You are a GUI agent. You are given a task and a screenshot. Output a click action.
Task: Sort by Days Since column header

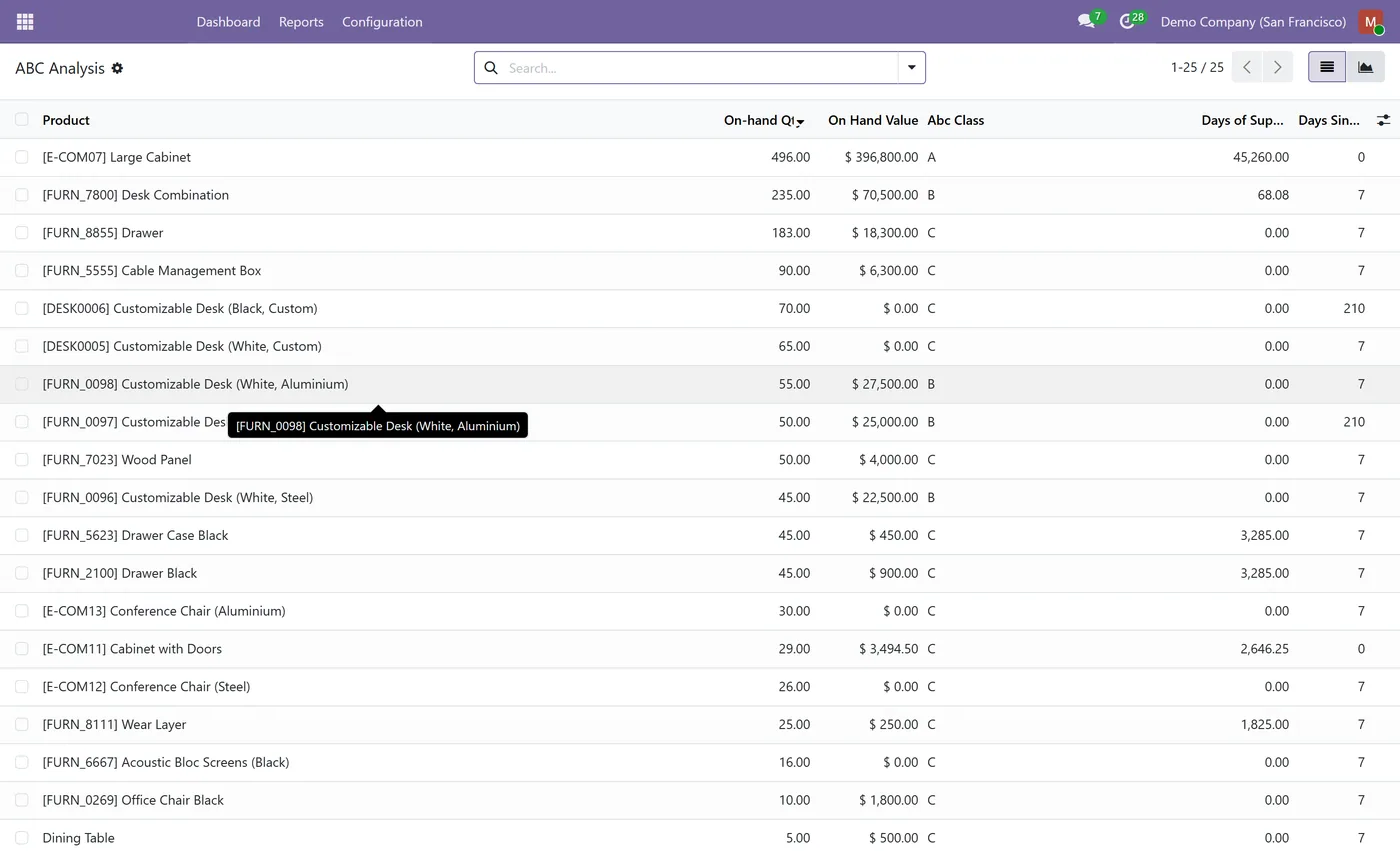point(1328,120)
